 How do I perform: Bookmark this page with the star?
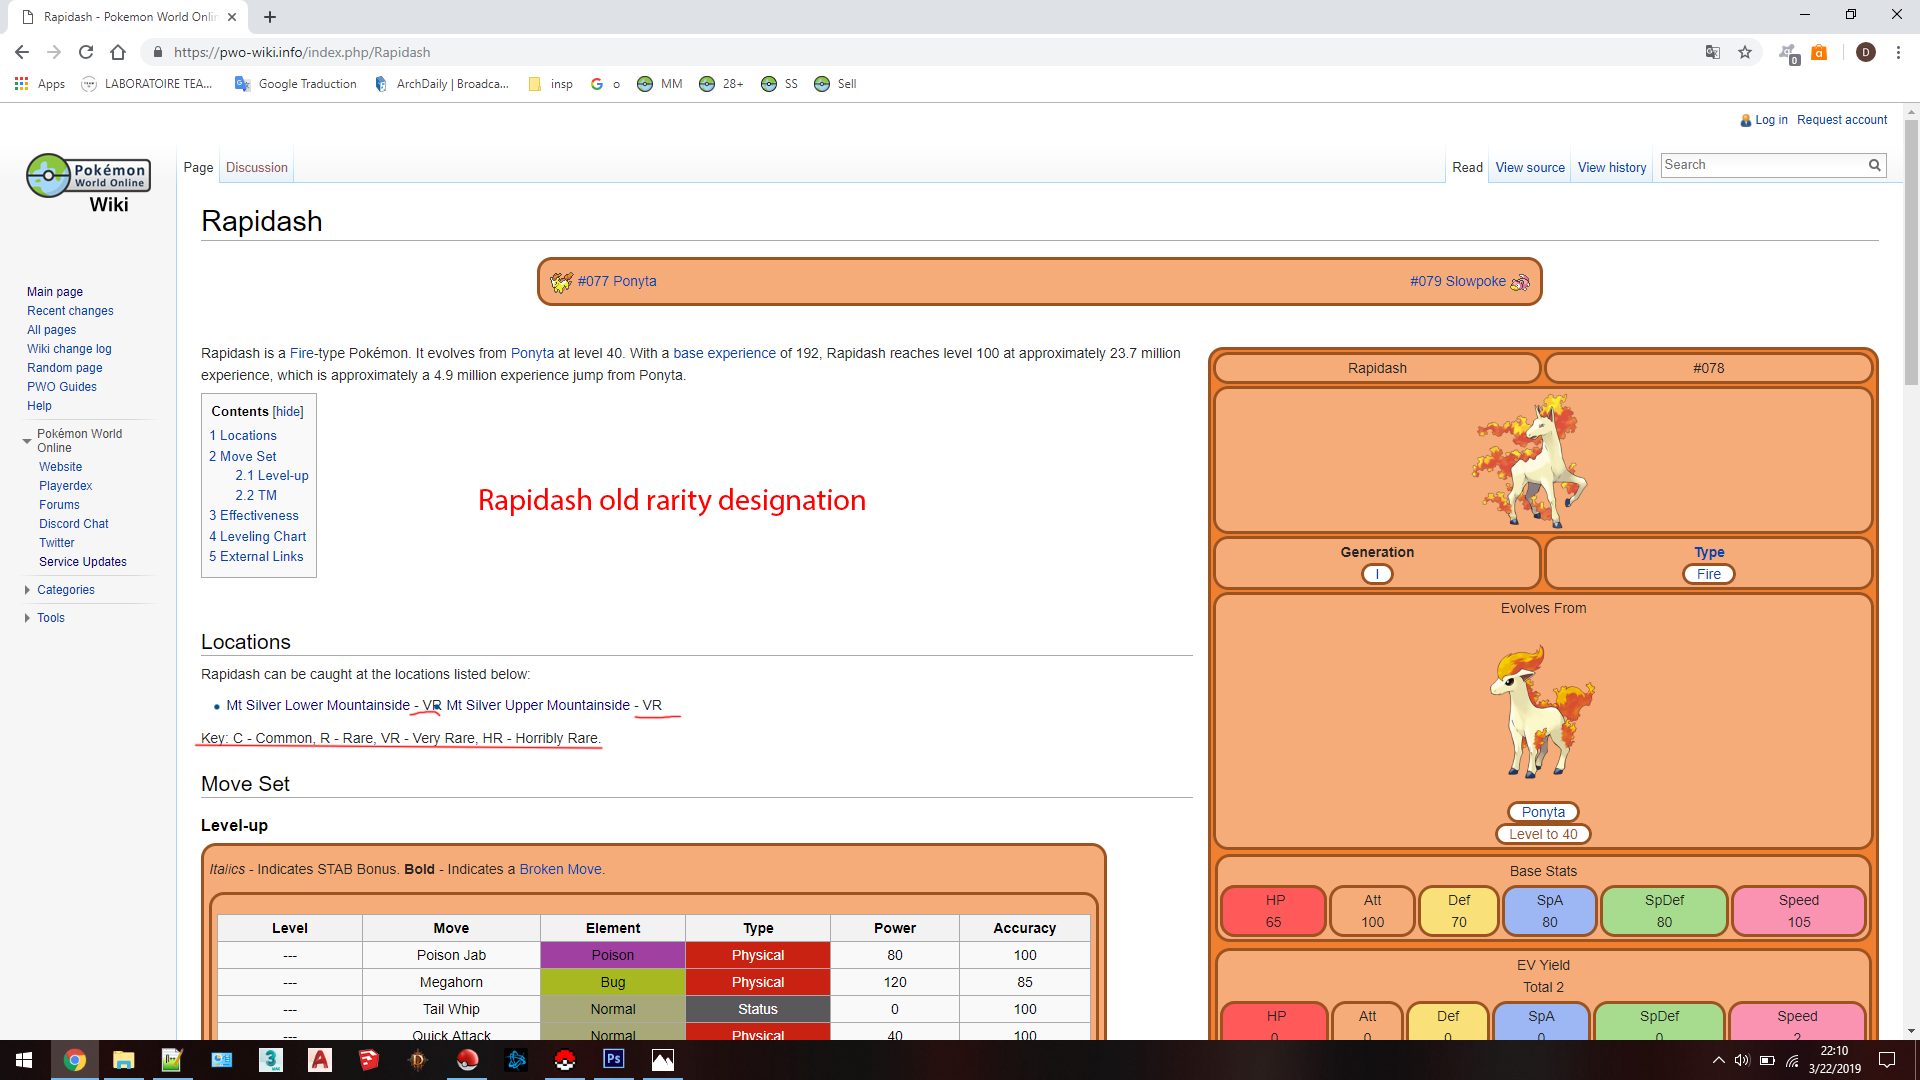pyautogui.click(x=1745, y=52)
